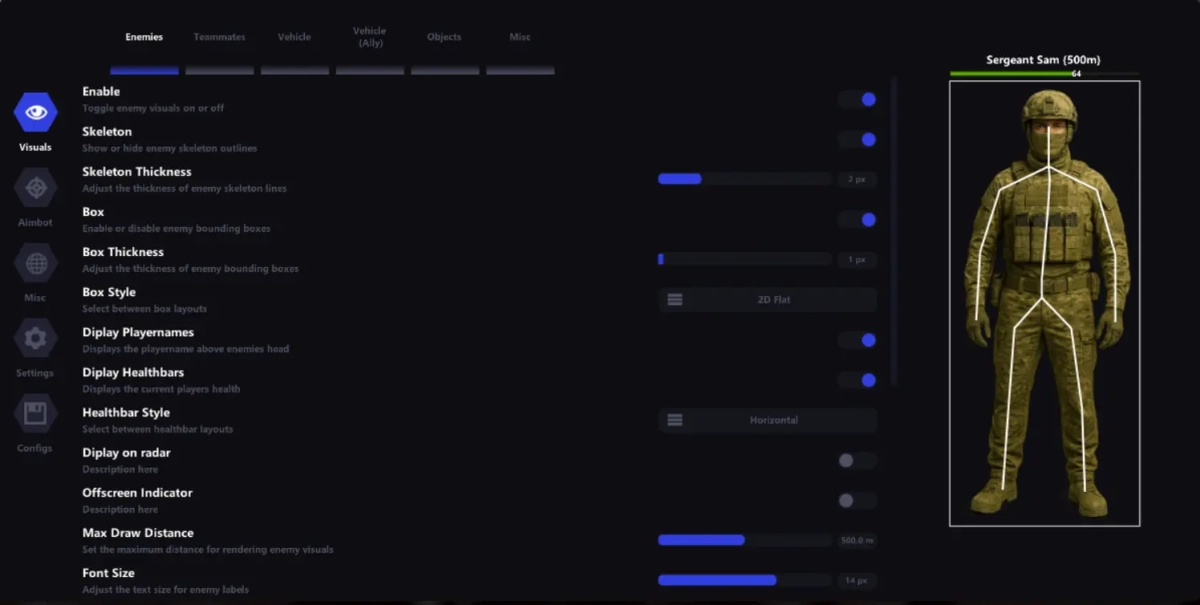Click the list icon in Healthbar Style selector
Viewport: 1200px width, 605px height.
click(675, 420)
